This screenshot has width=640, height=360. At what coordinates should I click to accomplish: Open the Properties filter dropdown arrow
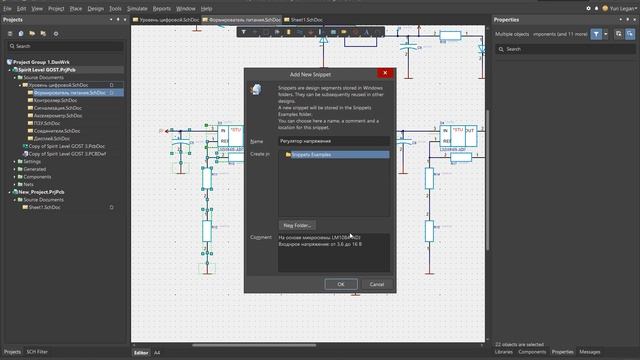click(606, 34)
